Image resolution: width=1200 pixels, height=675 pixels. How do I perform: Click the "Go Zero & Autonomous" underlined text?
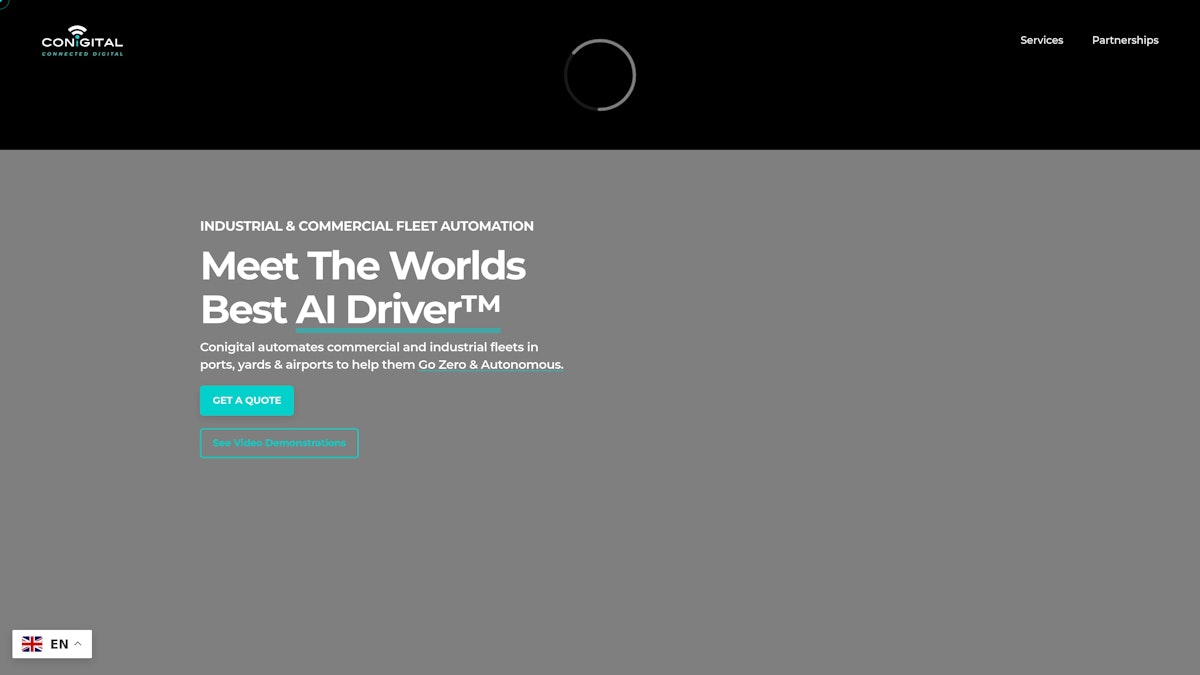point(490,365)
